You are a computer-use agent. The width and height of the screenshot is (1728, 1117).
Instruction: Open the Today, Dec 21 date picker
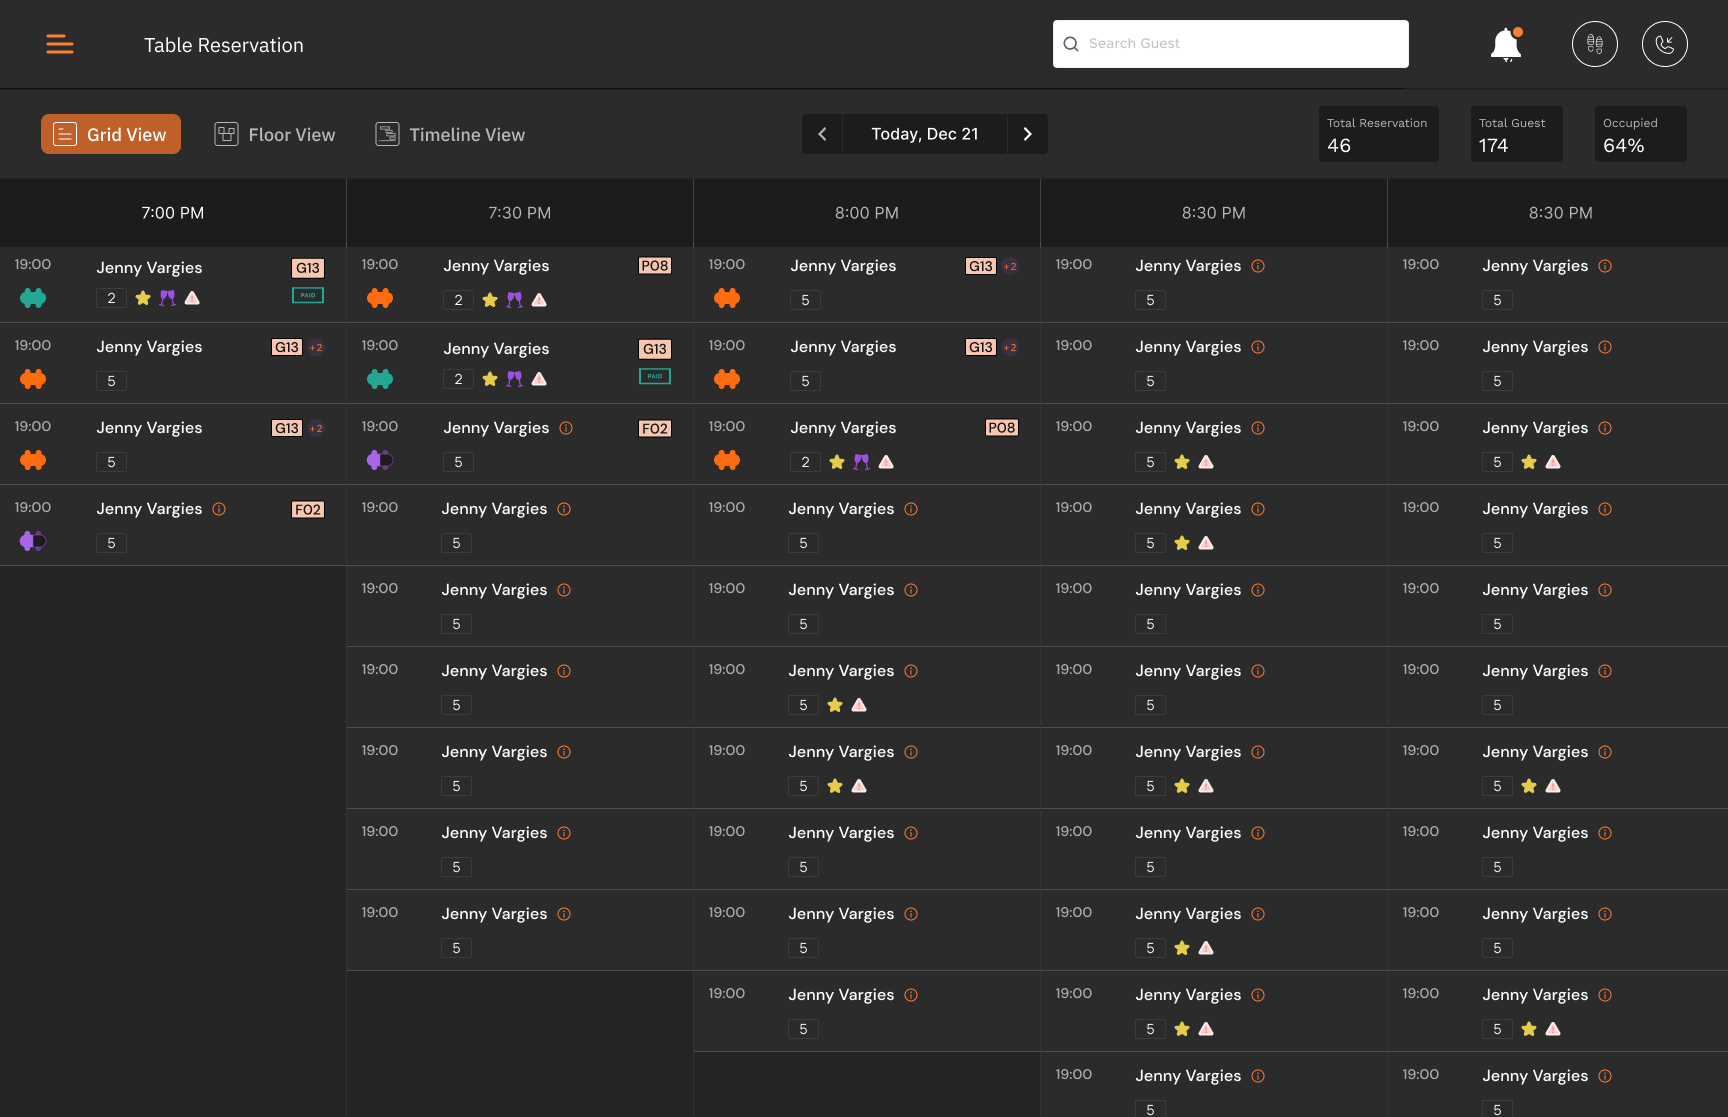pos(925,134)
